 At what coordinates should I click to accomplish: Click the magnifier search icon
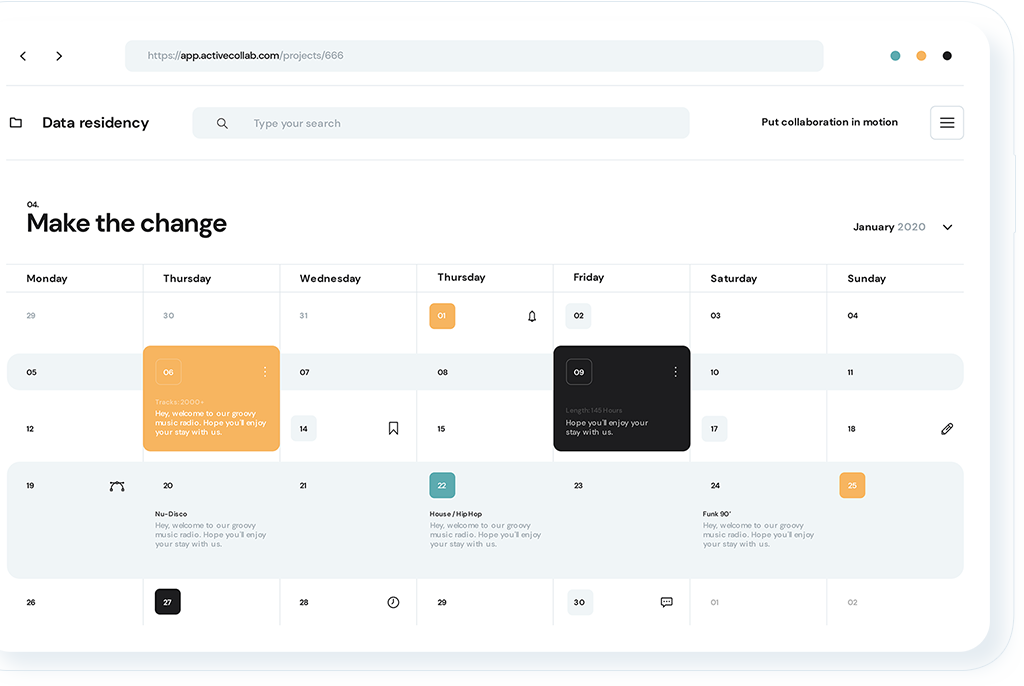[222, 123]
